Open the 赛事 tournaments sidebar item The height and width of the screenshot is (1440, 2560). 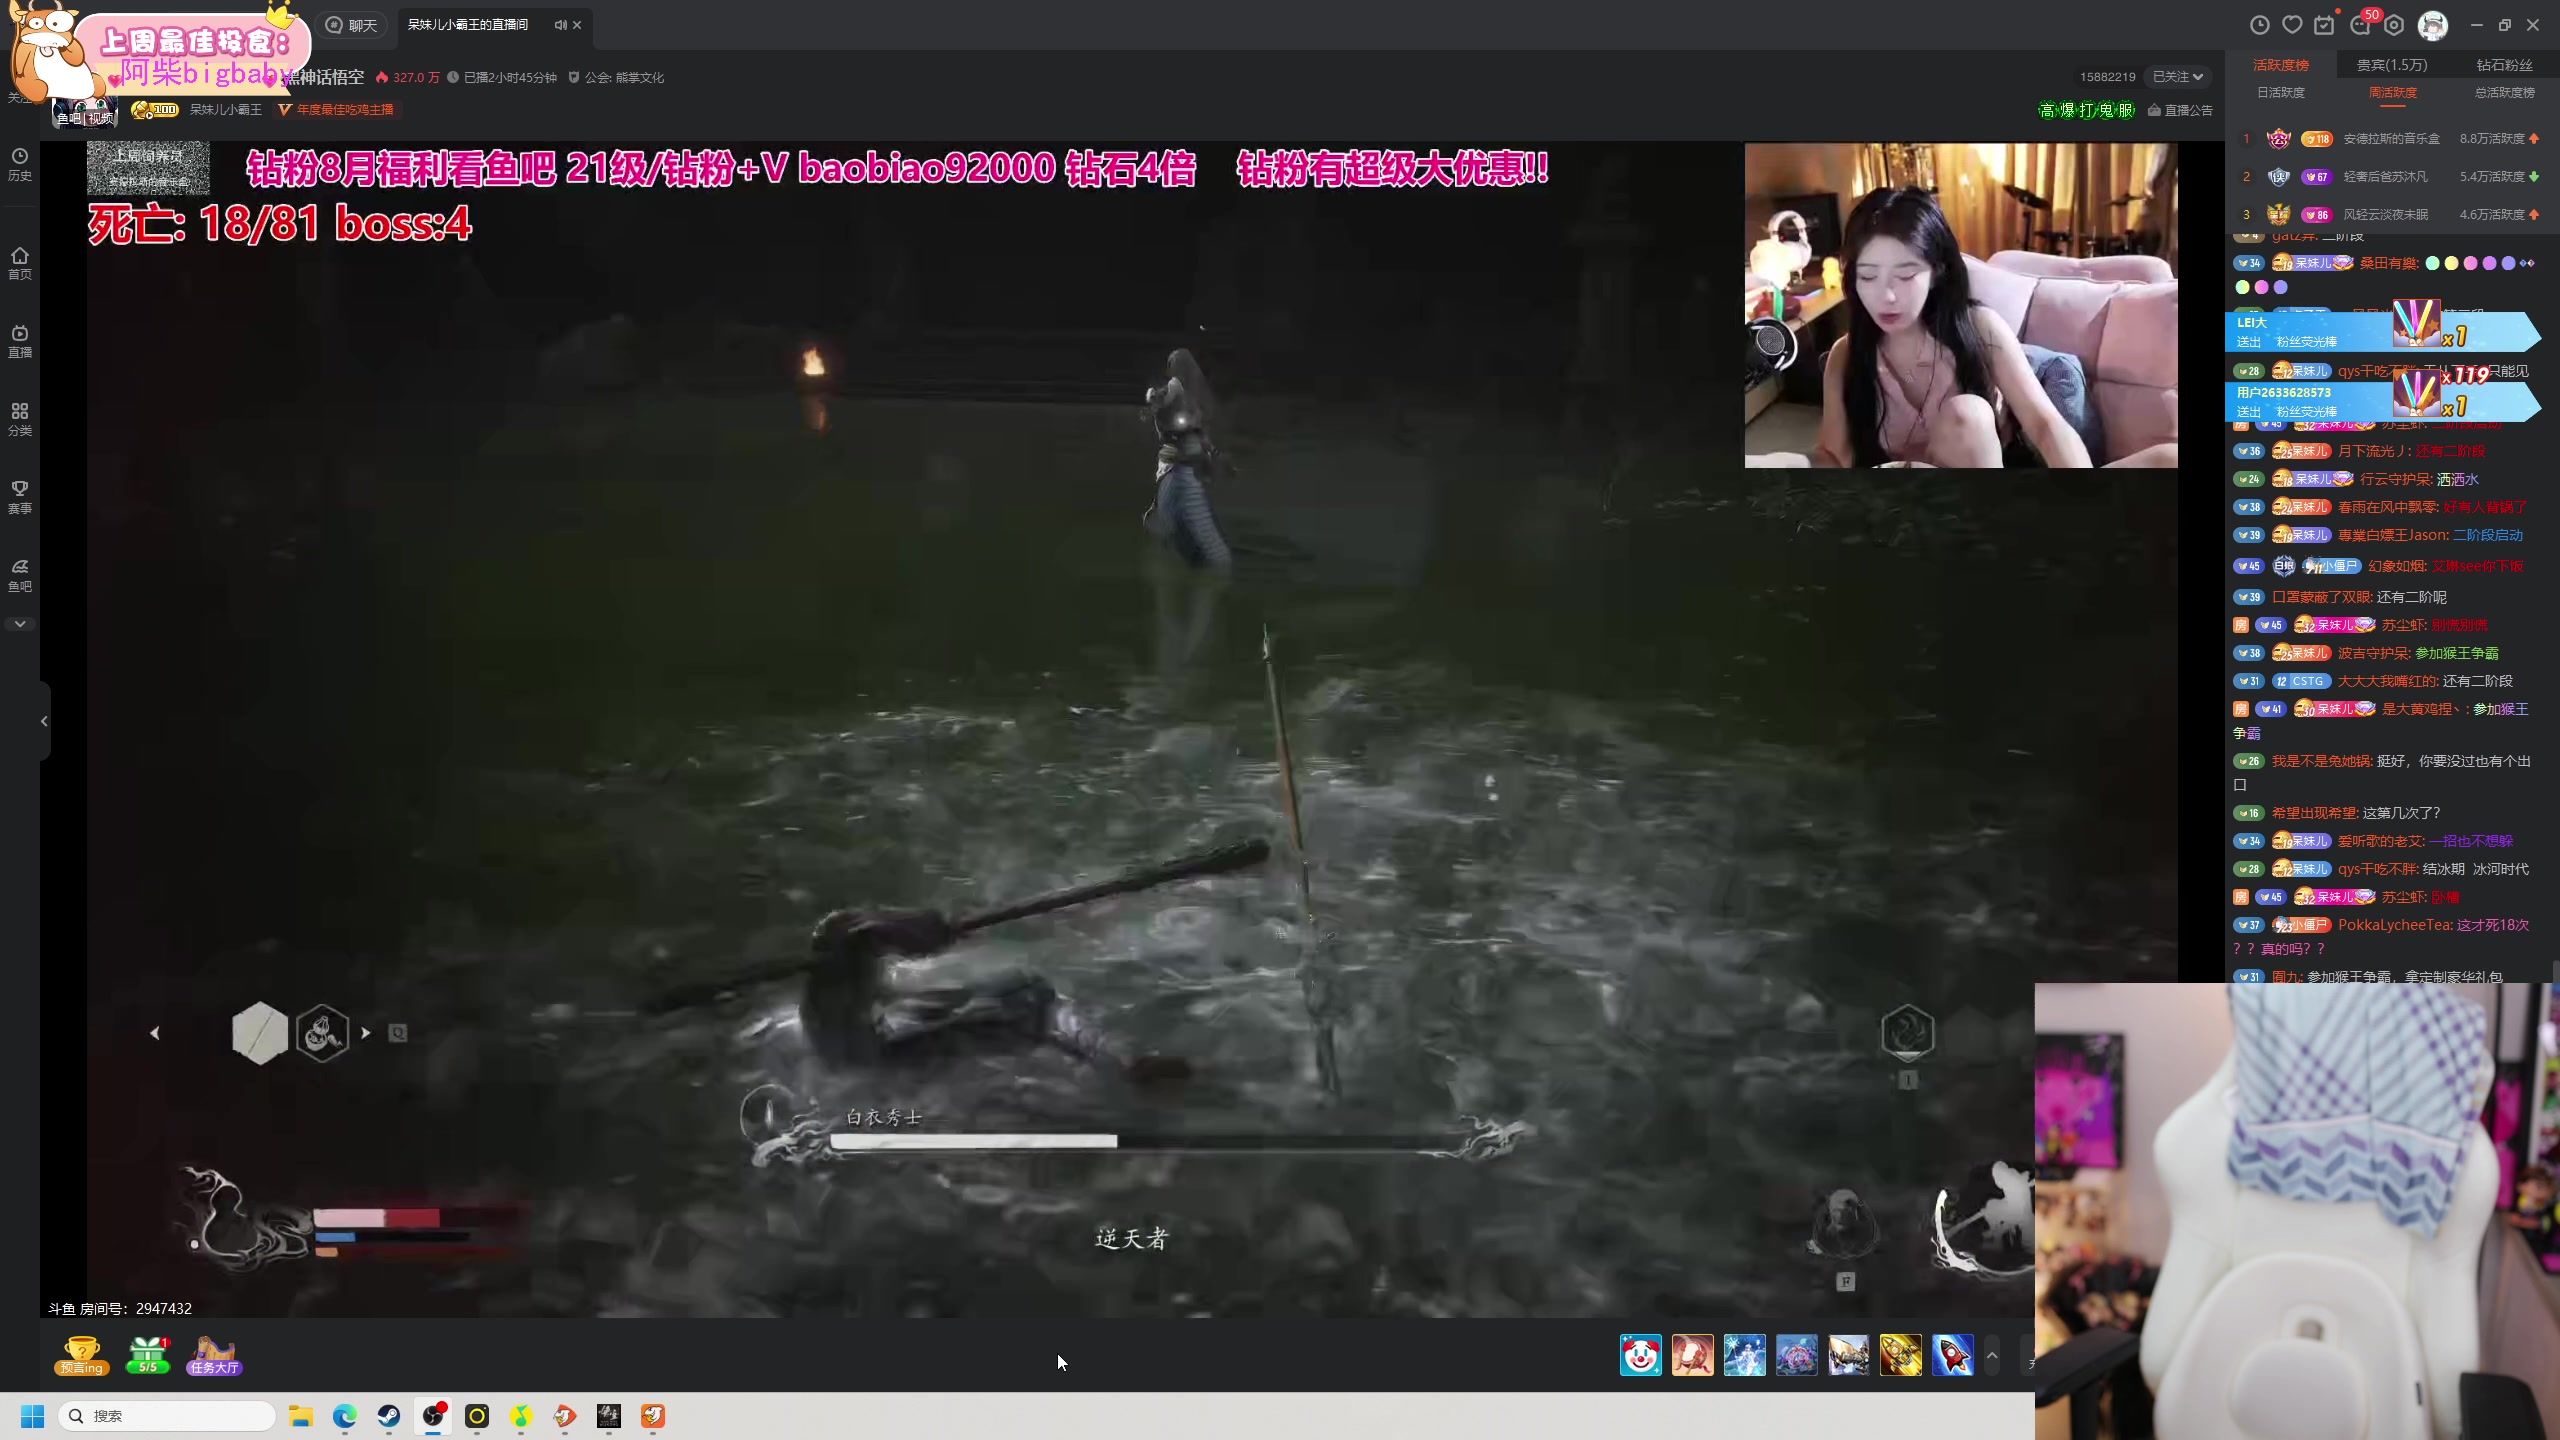coord(20,497)
